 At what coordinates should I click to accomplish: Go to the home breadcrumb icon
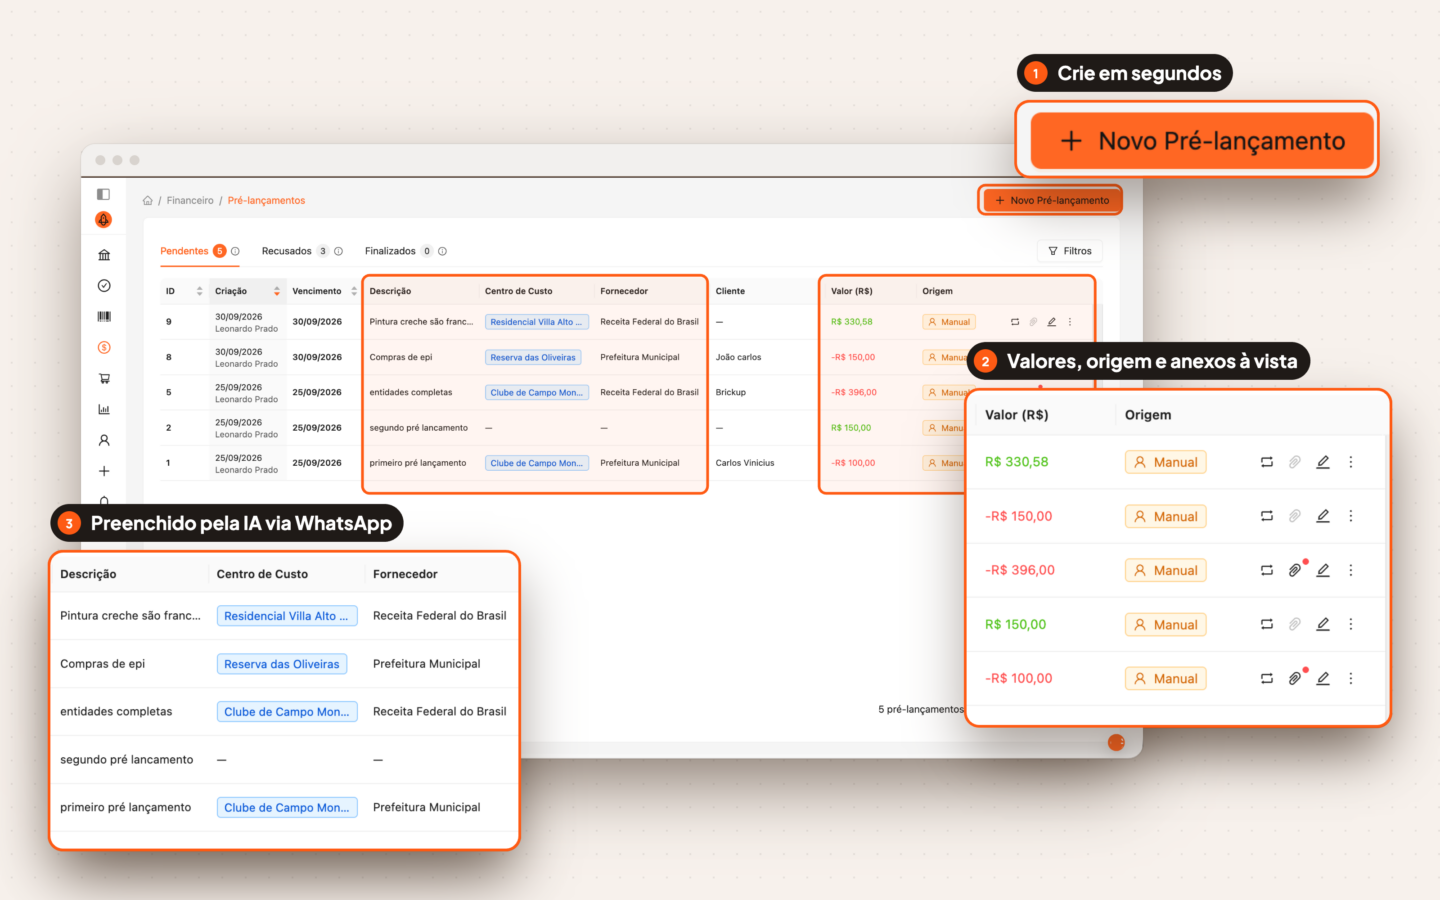point(148,201)
